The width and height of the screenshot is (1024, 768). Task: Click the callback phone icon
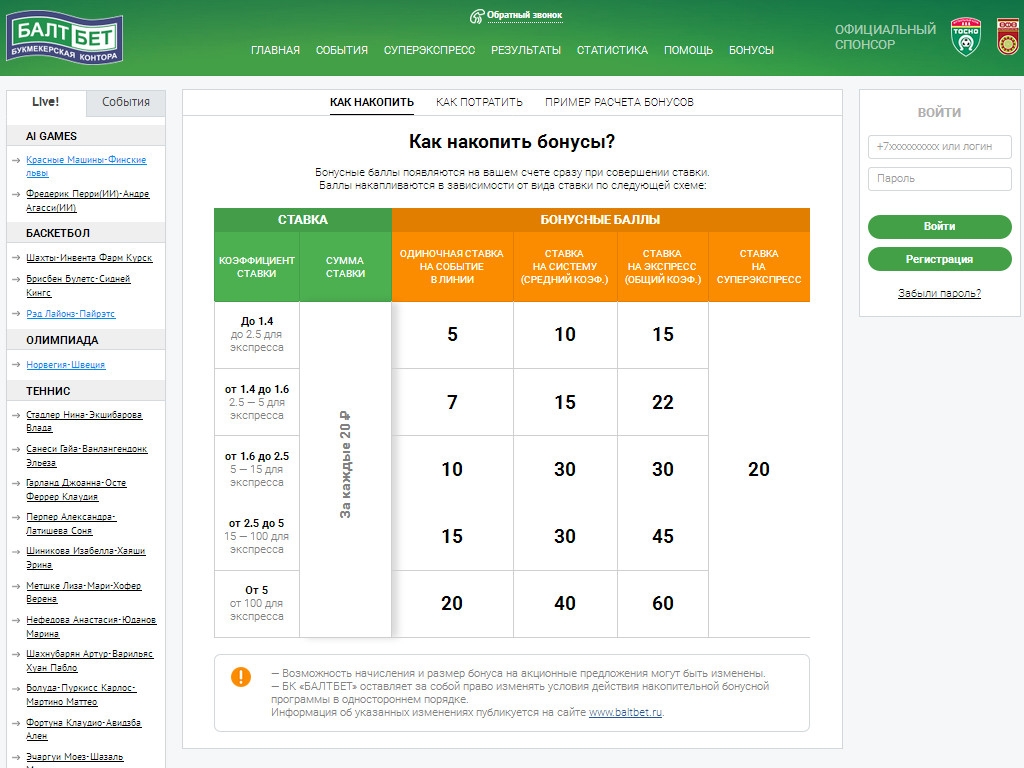point(477,16)
